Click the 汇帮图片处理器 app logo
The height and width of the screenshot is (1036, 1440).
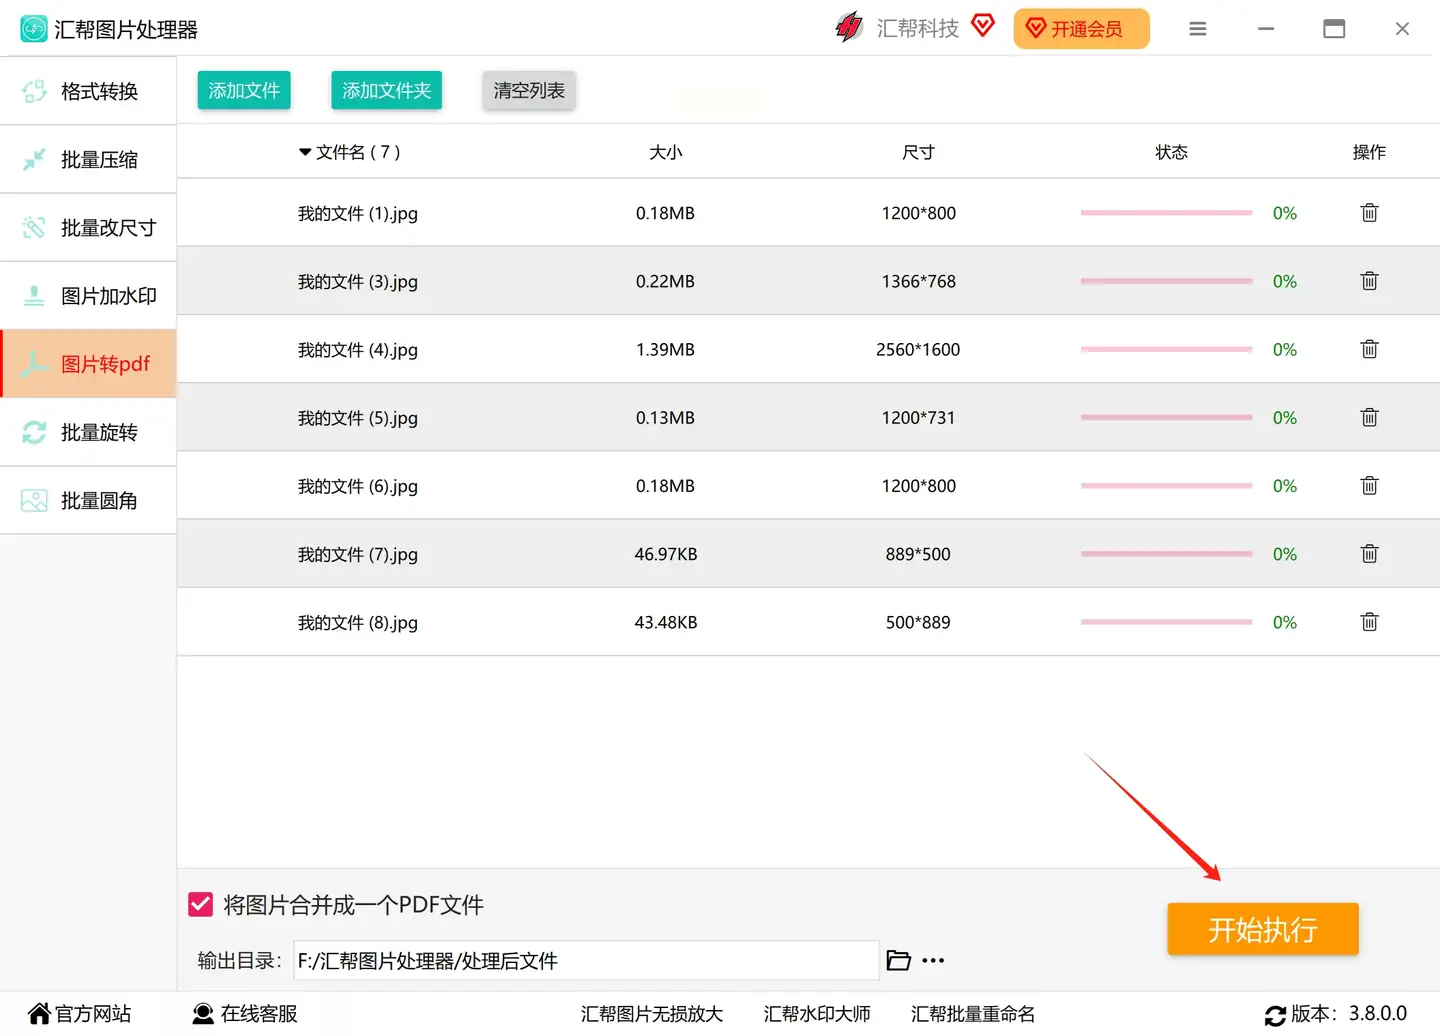(x=34, y=29)
